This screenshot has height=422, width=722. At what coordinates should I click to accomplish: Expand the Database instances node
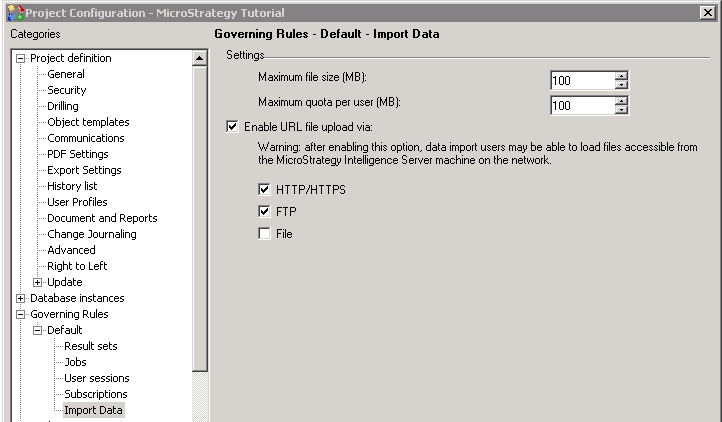coord(21,298)
